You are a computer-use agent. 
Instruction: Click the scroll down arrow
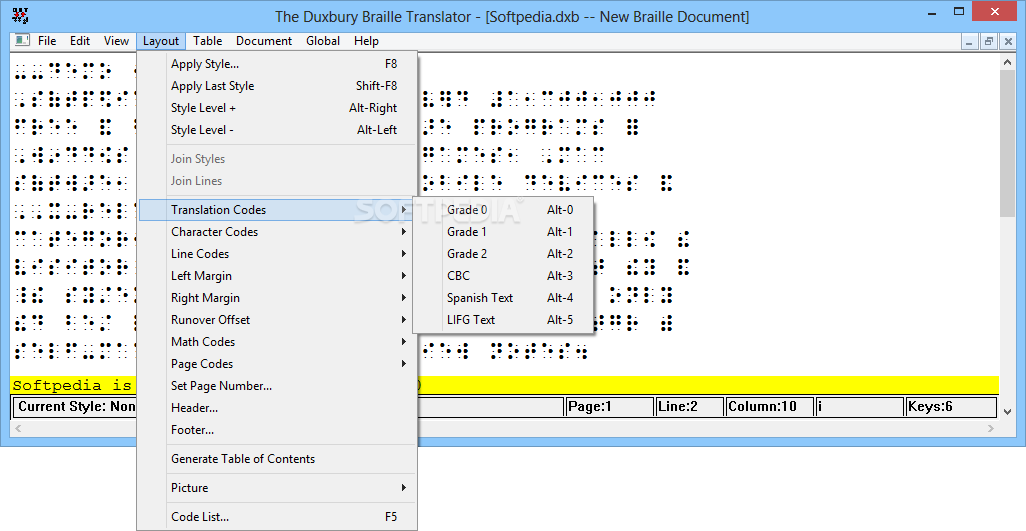click(1008, 411)
